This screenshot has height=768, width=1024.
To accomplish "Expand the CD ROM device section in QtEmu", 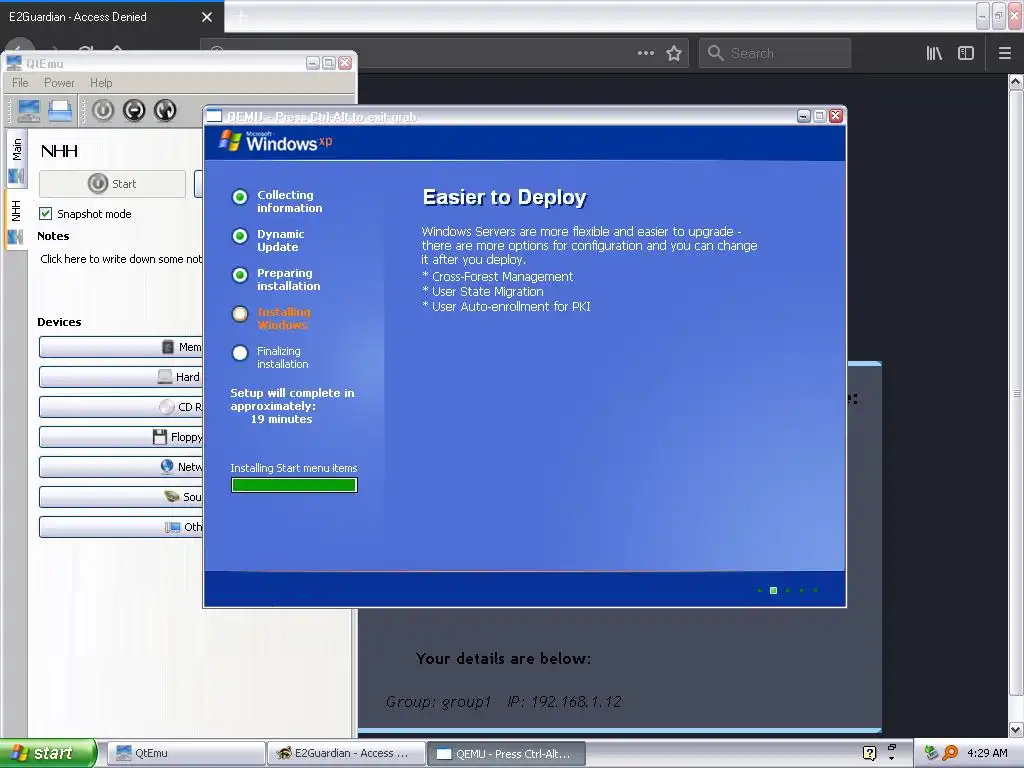I will [121, 407].
